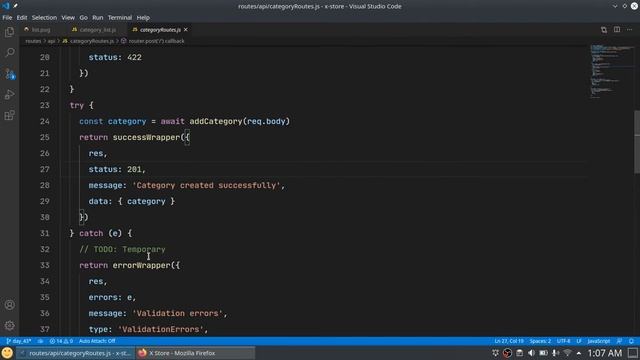The image size is (640, 360).
Task: Click the categoryRoutes.js breadcrumb segment
Action: tap(89, 41)
